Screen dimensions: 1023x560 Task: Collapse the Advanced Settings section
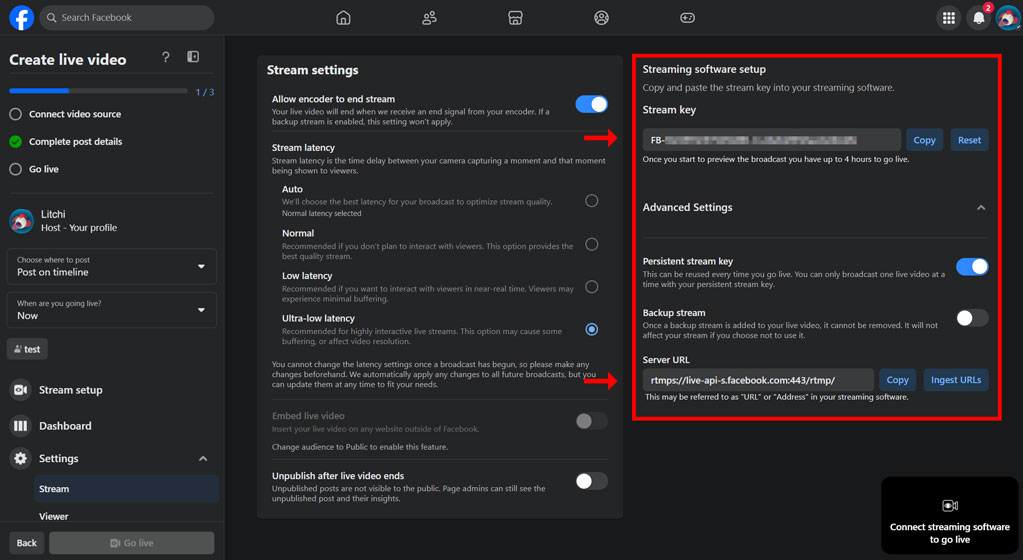click(x=980, y=208)
